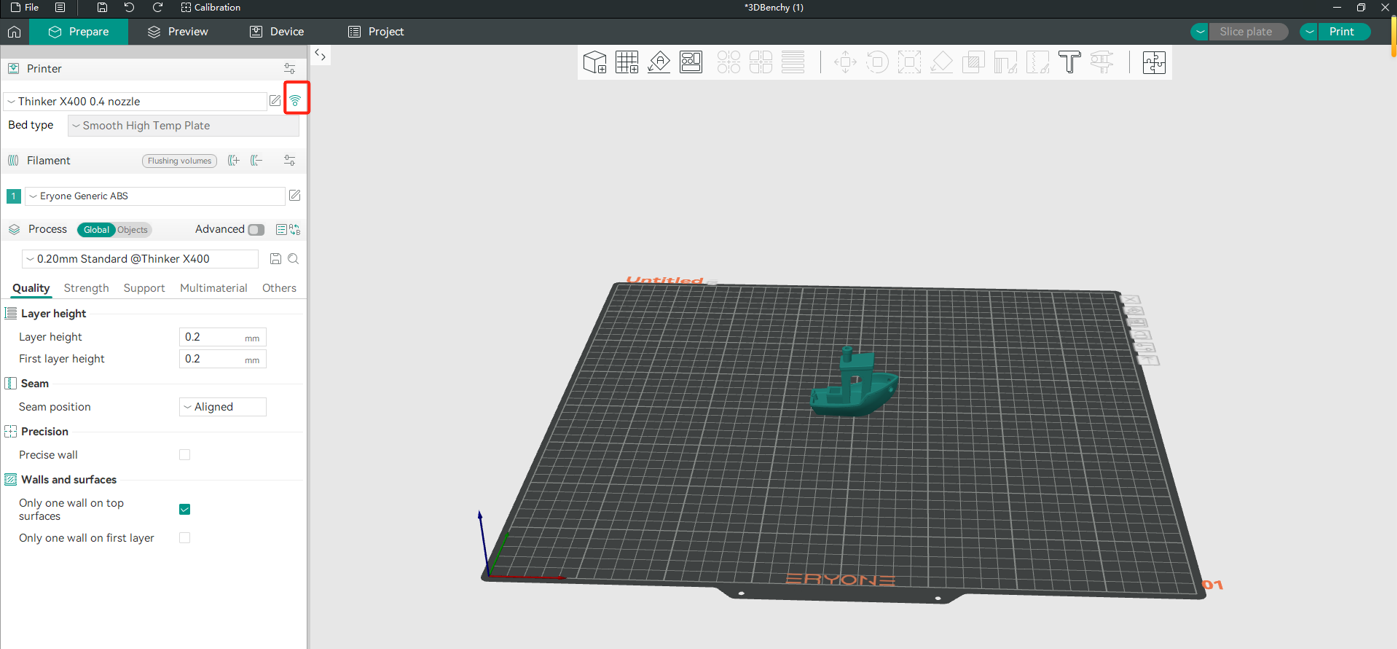Screen dimensions: 1397x649
Task: Click the Add model cube icon
Action: pyautogui.click(x=595, y=62)
